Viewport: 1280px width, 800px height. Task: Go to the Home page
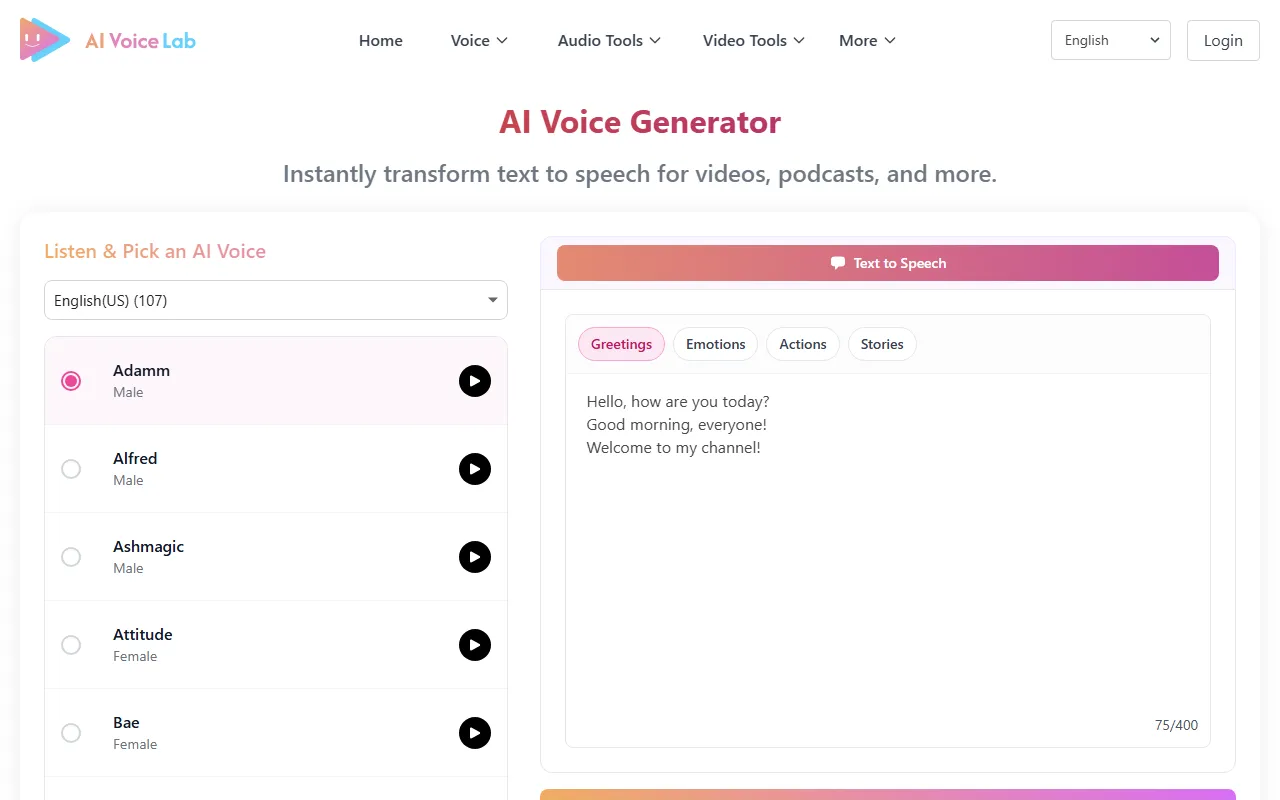coord(381,41)
